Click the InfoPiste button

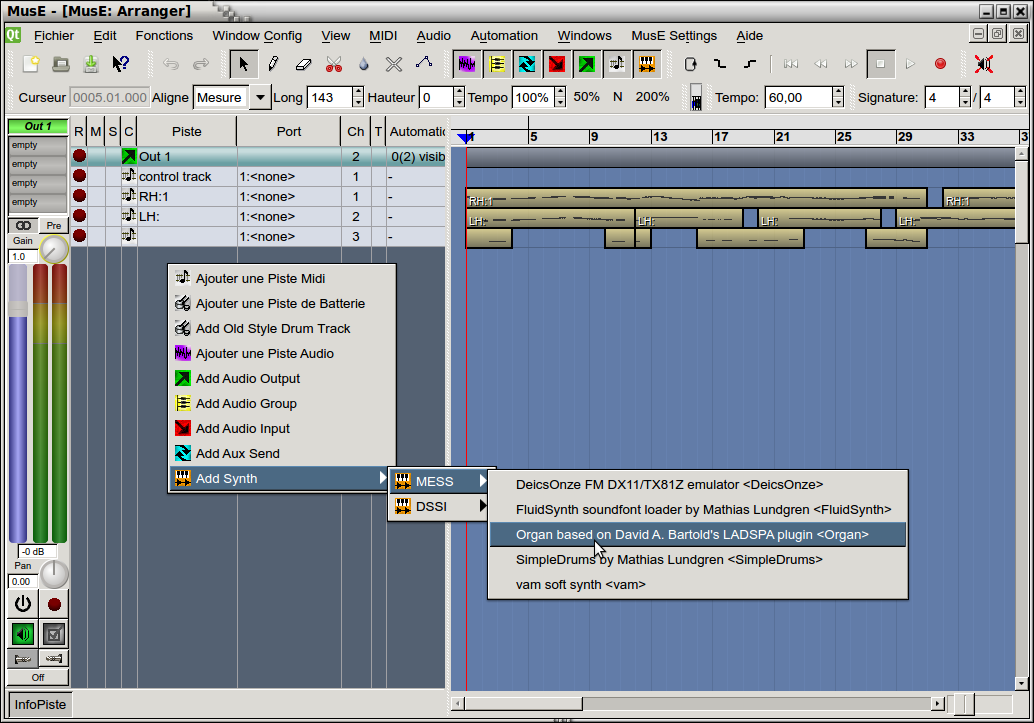coord(40,705)
